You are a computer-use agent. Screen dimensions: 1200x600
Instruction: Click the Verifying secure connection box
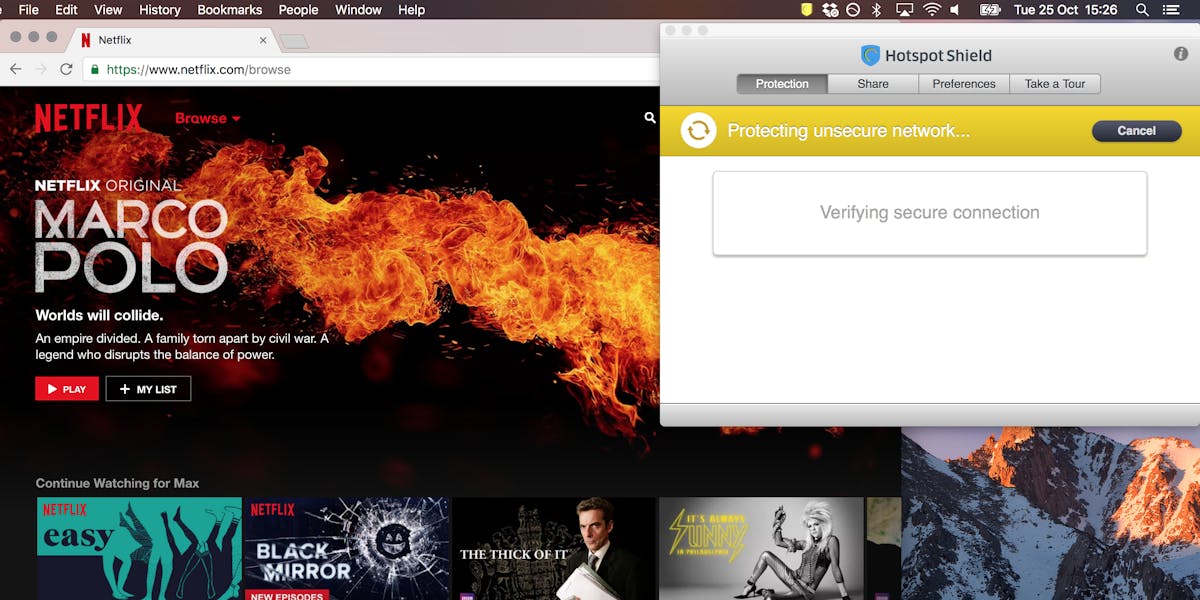point(930,213)
